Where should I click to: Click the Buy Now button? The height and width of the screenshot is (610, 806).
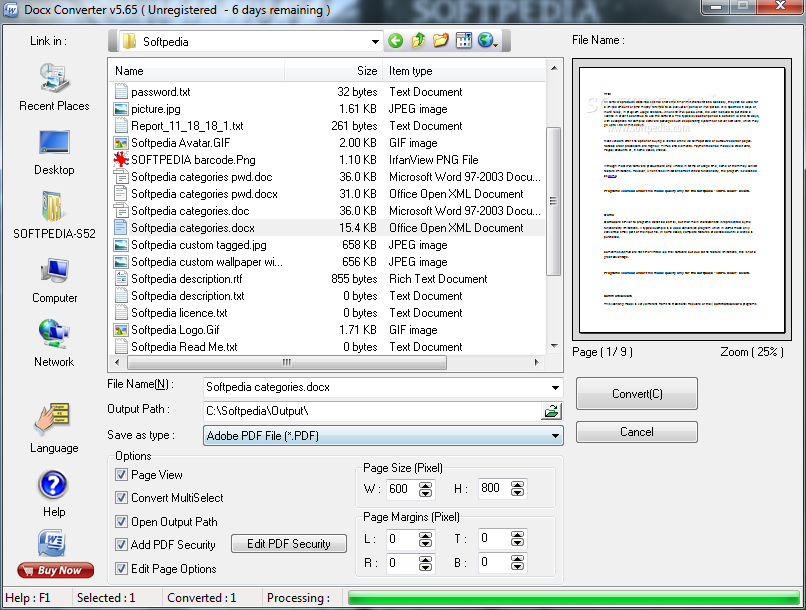56,570
